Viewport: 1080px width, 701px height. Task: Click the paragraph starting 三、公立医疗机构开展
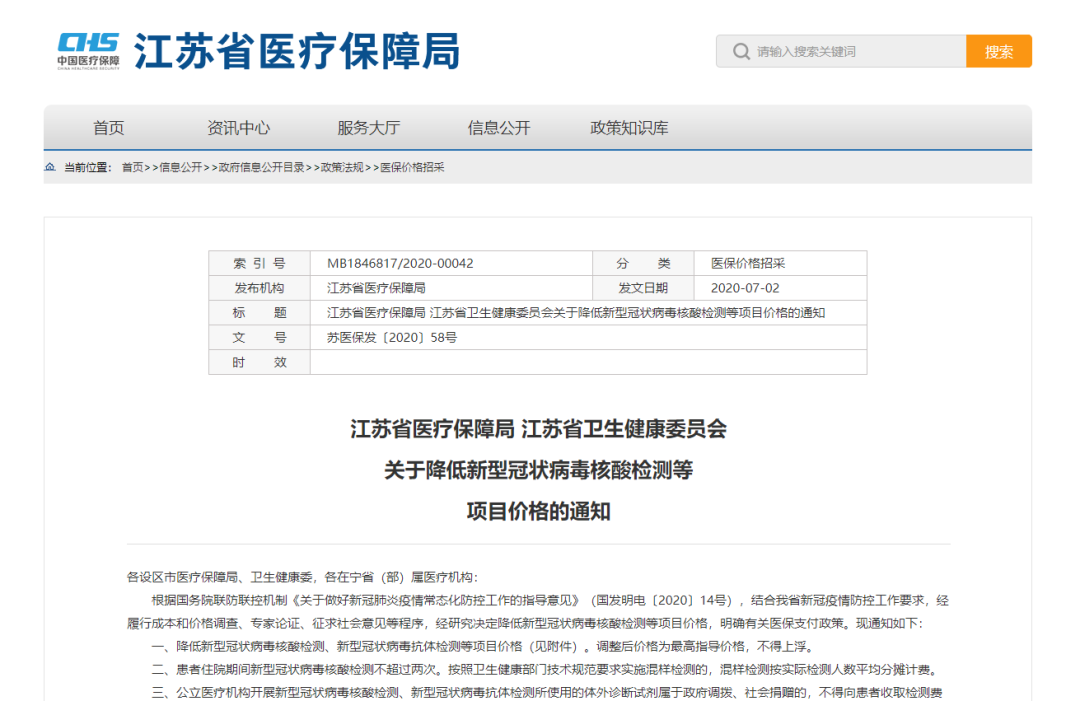547,693
